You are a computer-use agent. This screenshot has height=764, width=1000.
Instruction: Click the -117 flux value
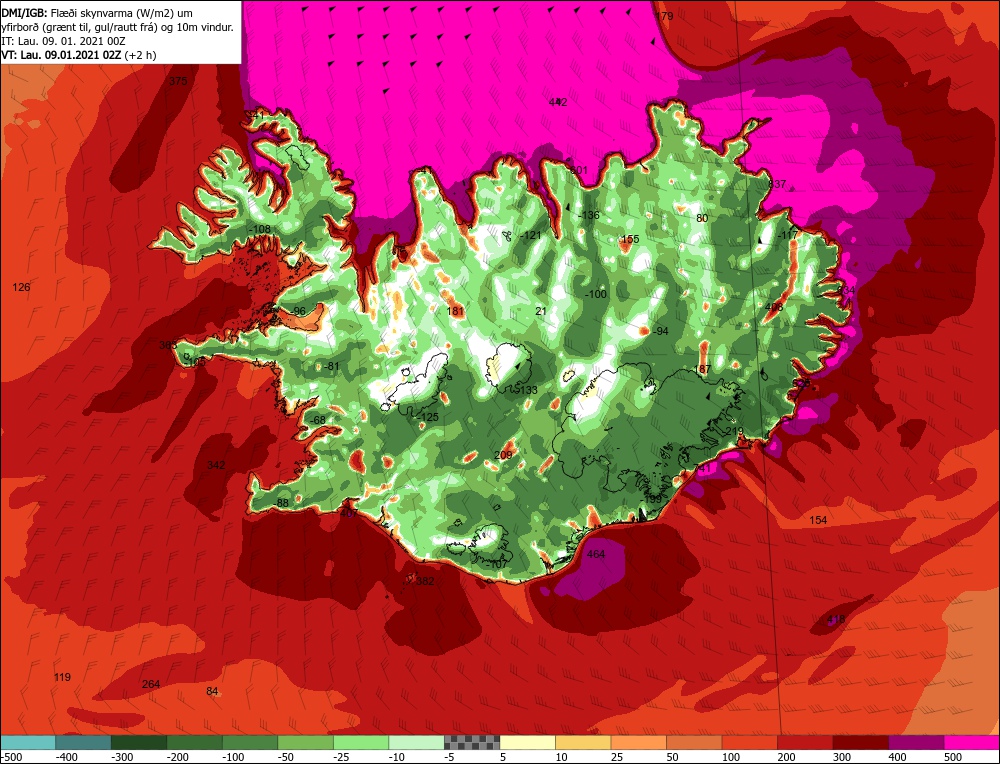[x=788, y=235]
